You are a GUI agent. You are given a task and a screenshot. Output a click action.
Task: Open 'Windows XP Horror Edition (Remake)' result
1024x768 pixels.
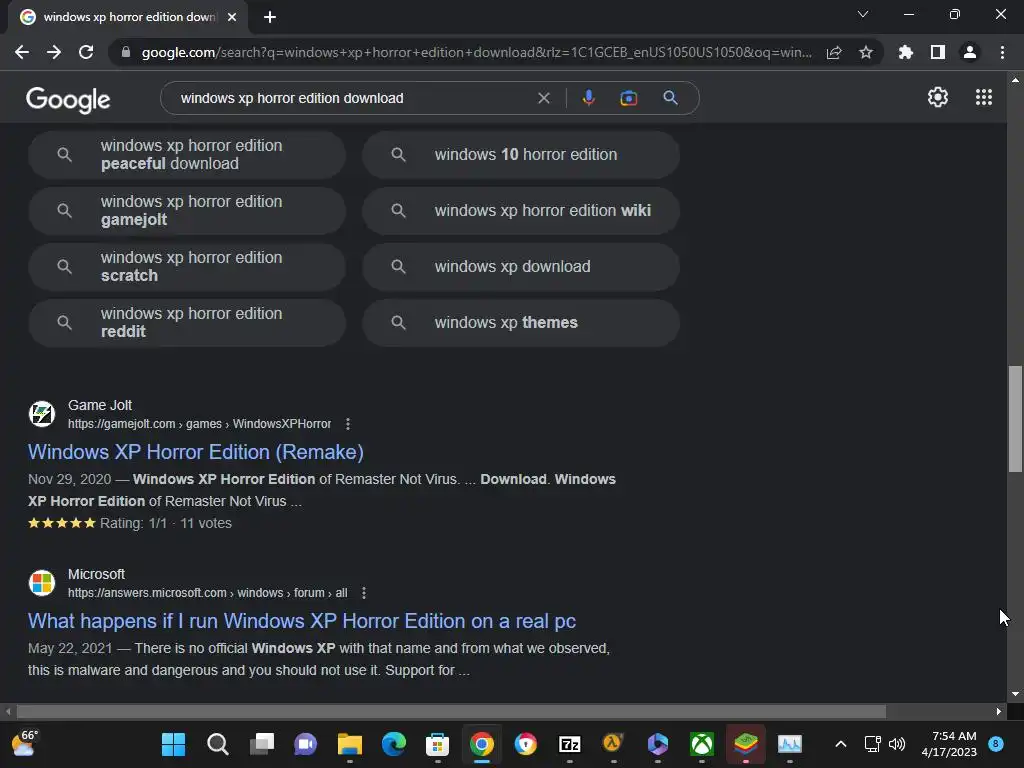pyautogui.click(x=196, y=452)
